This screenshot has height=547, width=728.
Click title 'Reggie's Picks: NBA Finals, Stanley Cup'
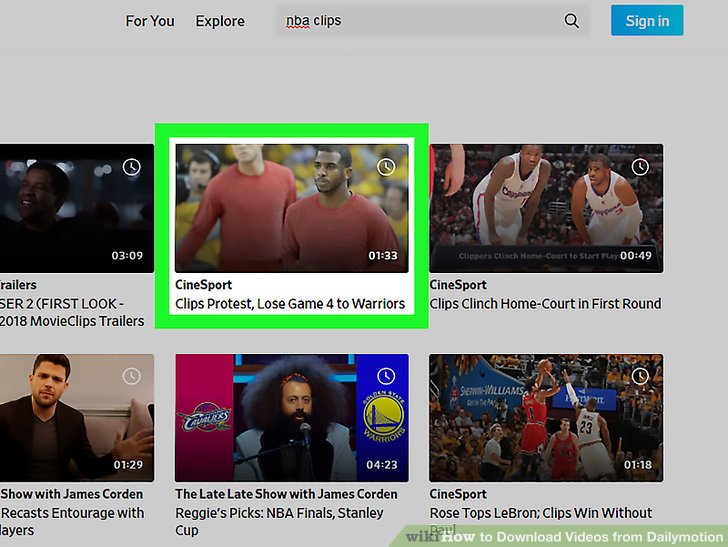click(280, 521)
